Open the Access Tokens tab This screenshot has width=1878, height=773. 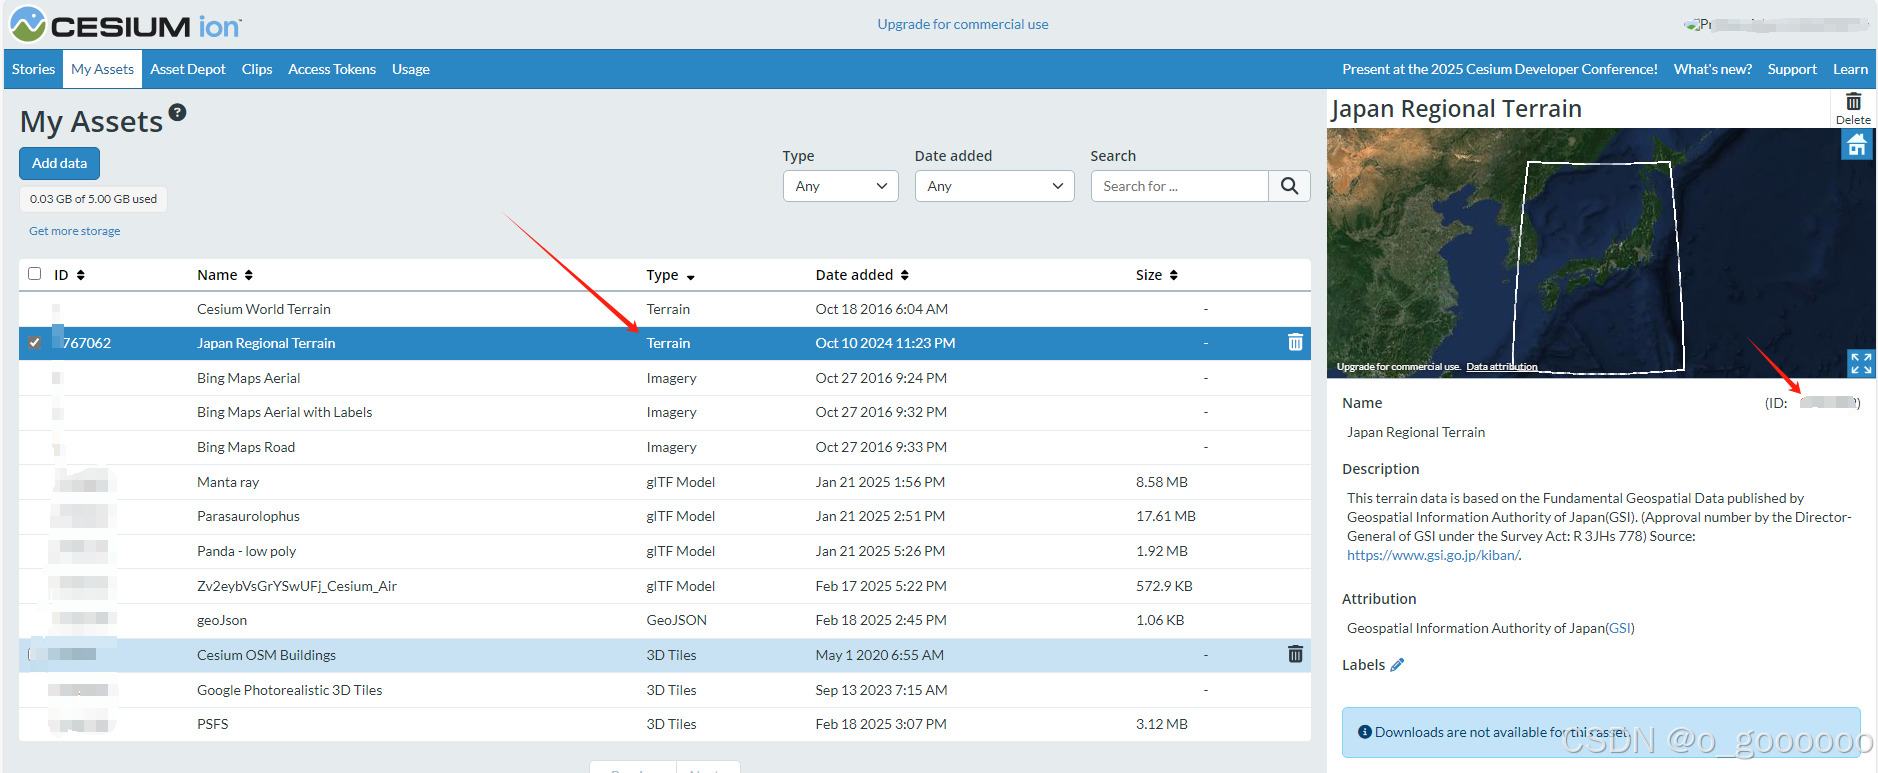click(332, 69)
